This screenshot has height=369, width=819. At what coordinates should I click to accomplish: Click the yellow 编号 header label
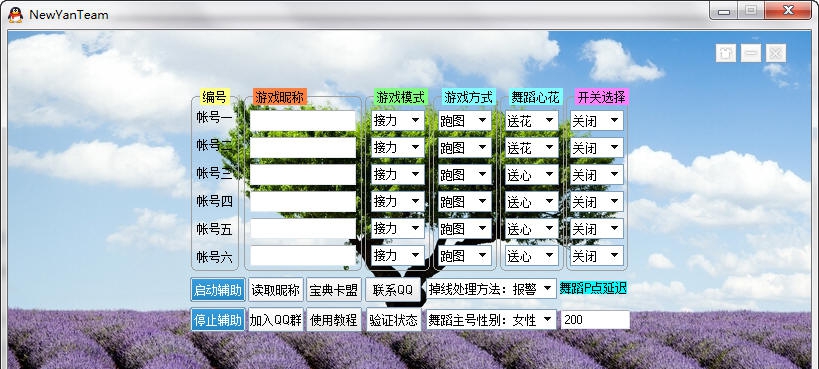(x=215, y=97)
